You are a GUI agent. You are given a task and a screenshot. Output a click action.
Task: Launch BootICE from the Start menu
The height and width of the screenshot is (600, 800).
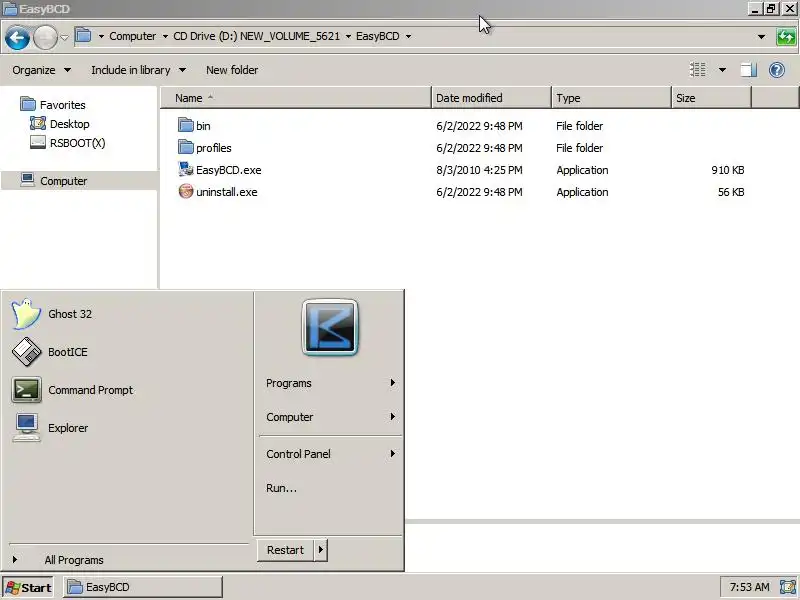(x=49, y=352)
